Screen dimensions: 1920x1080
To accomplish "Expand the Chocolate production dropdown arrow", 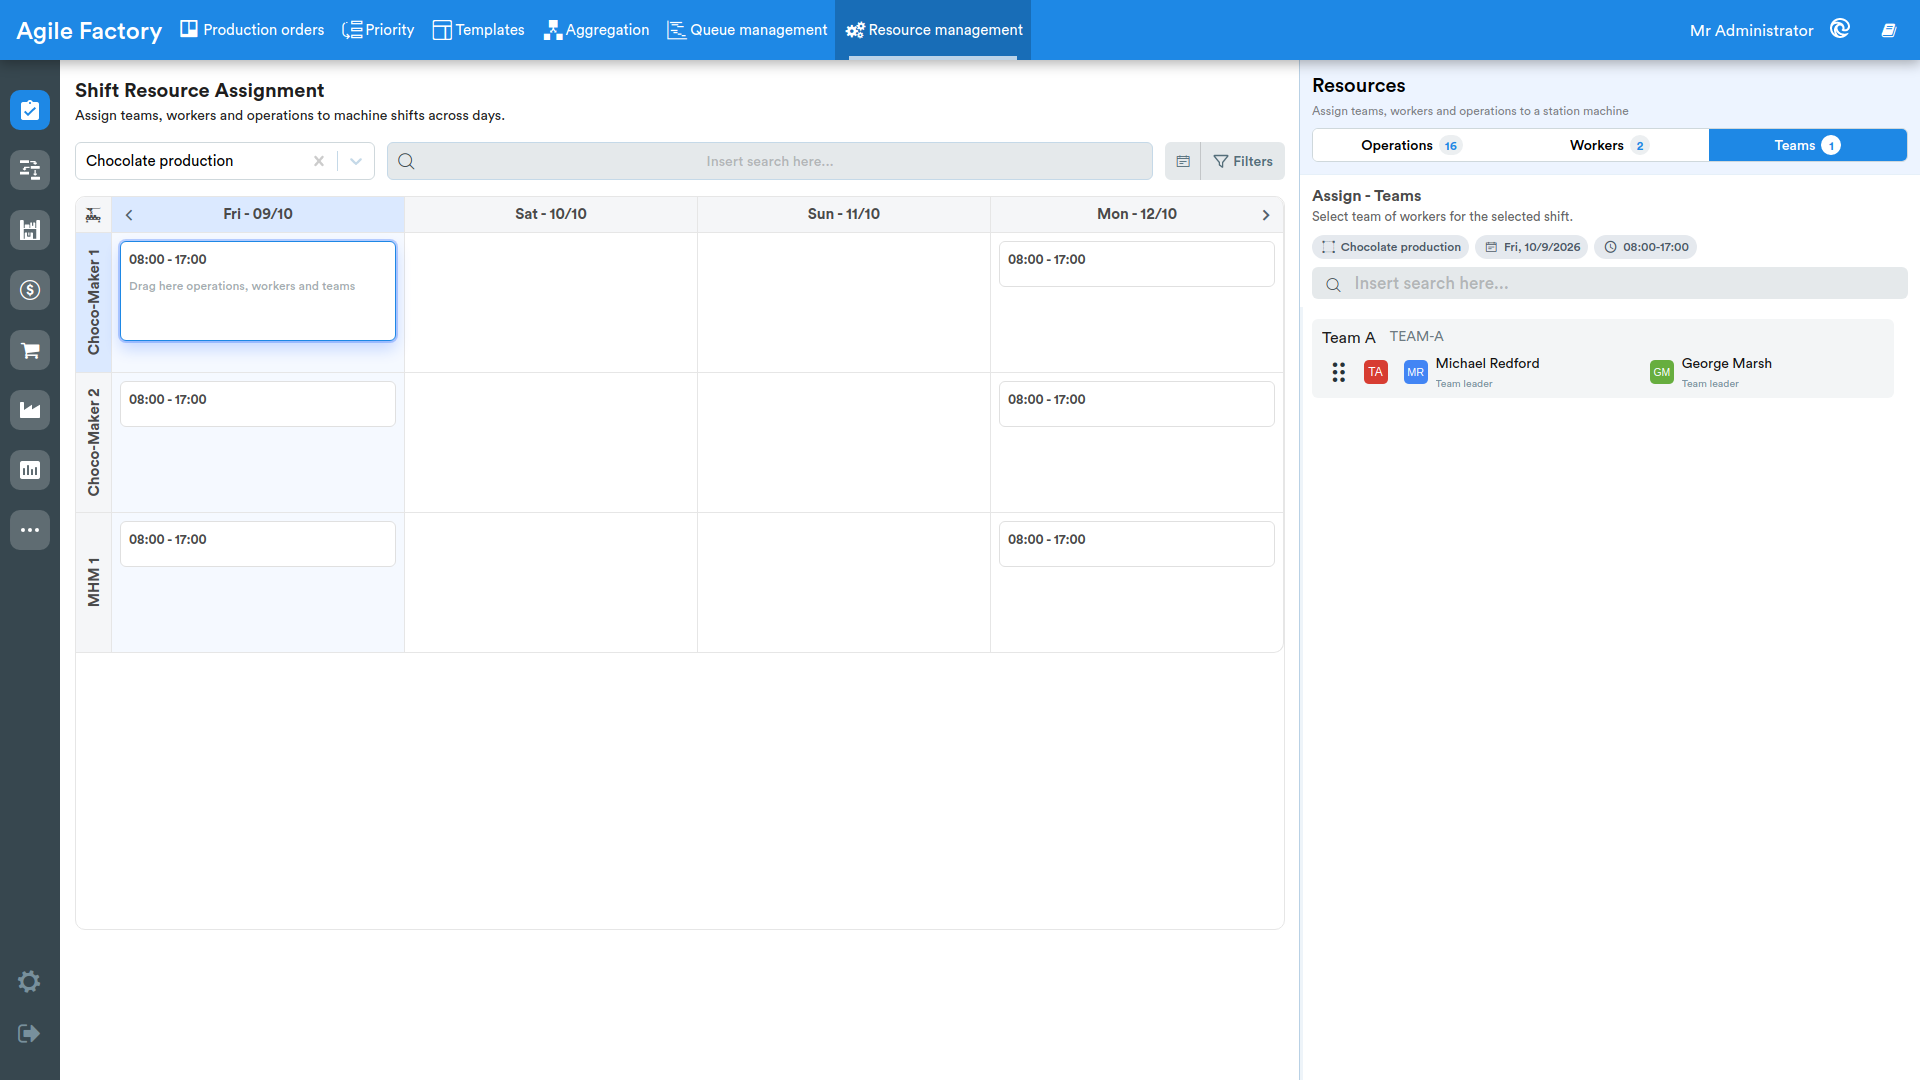I will pos(356,161).
